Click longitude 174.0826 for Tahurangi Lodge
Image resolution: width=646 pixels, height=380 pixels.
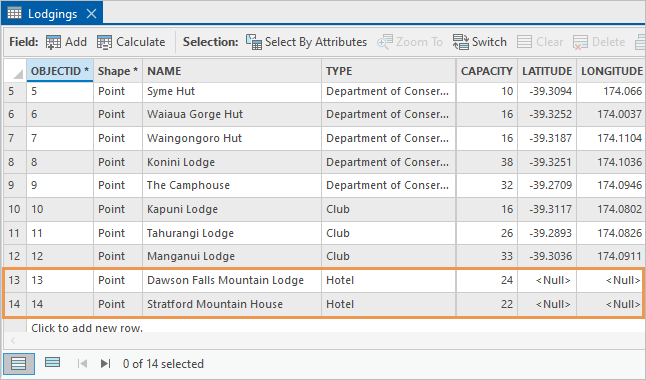tap(611, 233)
